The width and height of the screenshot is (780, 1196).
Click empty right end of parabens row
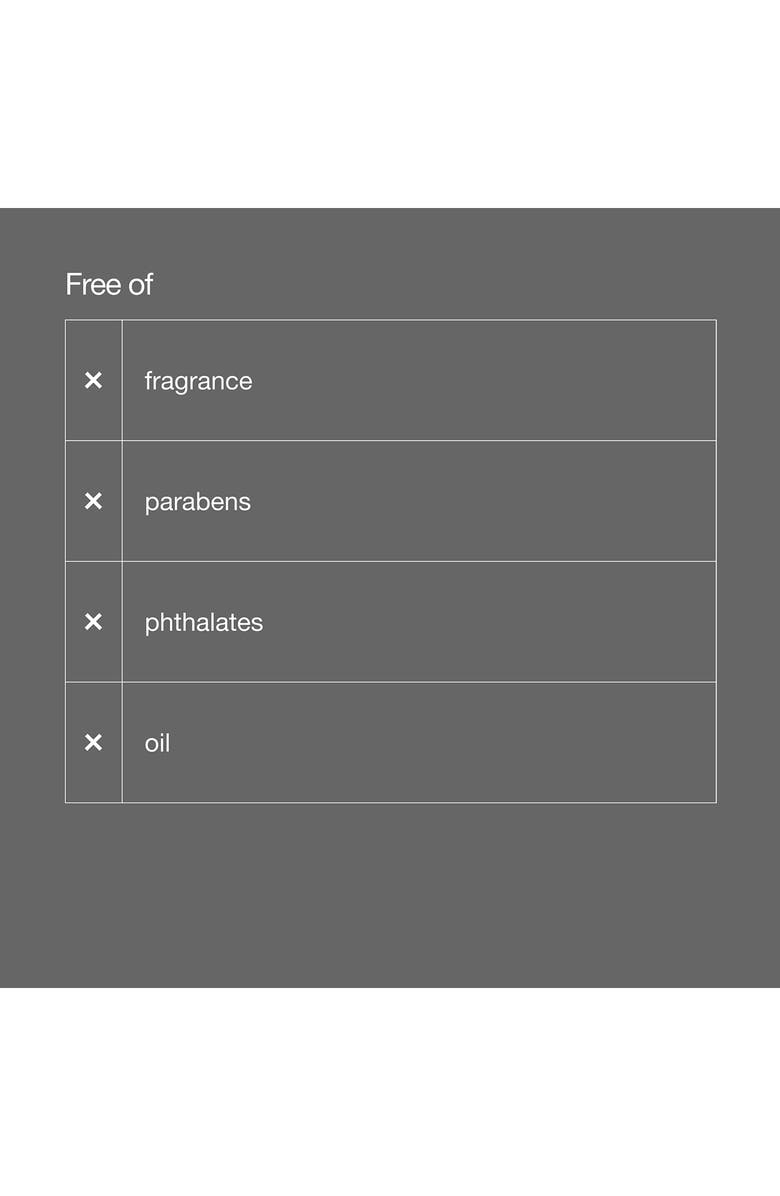620,501
